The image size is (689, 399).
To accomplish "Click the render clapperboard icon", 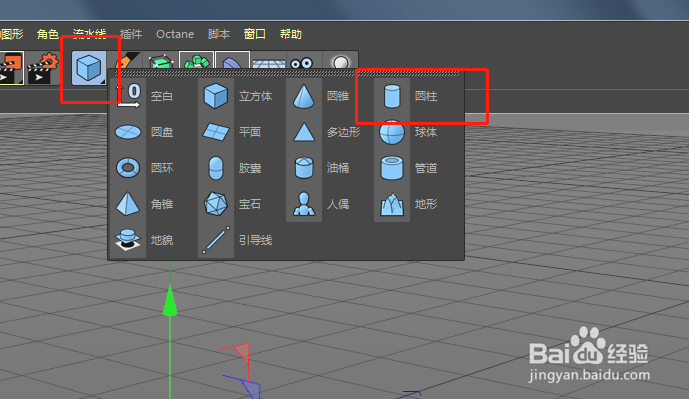I will 11,68.
